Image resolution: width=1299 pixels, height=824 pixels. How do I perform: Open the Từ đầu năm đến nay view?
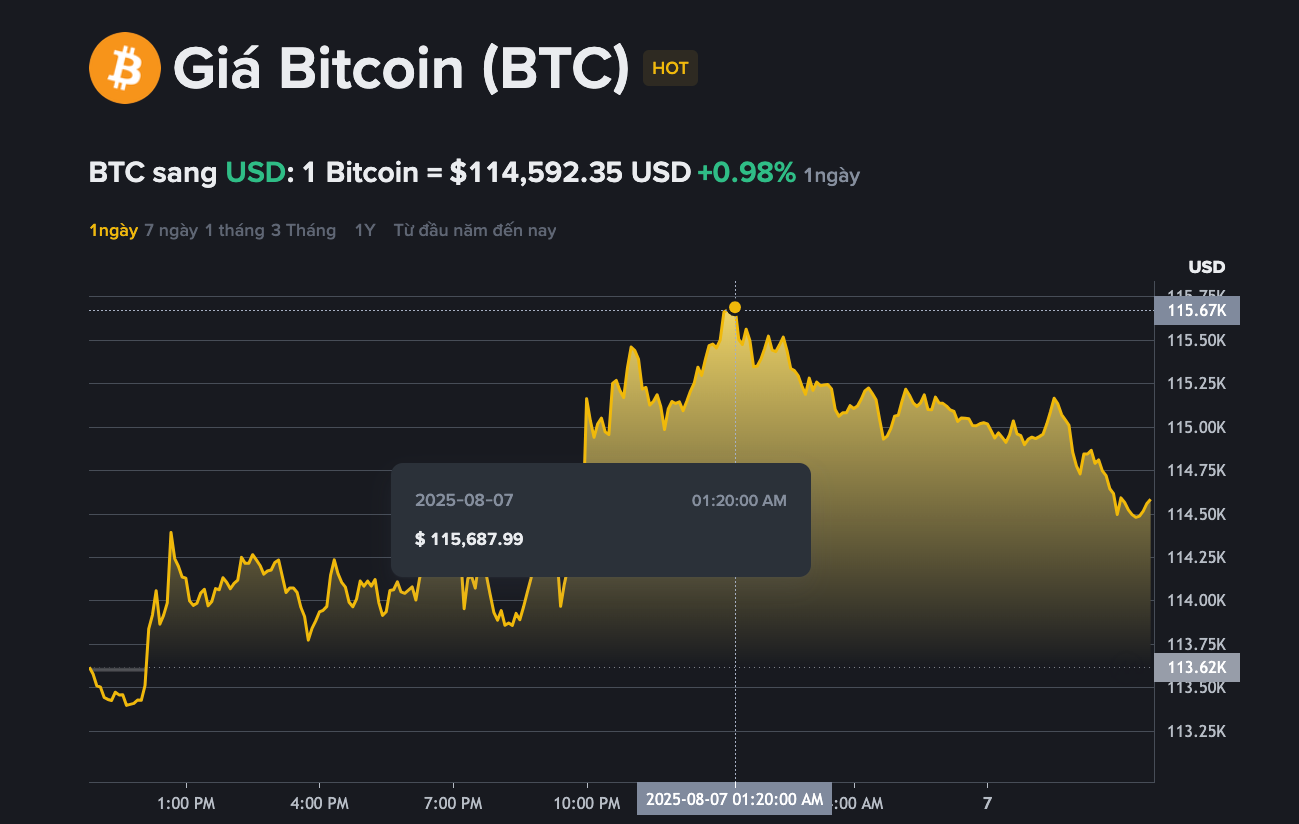pyautogui.click(x=474, y=229)
